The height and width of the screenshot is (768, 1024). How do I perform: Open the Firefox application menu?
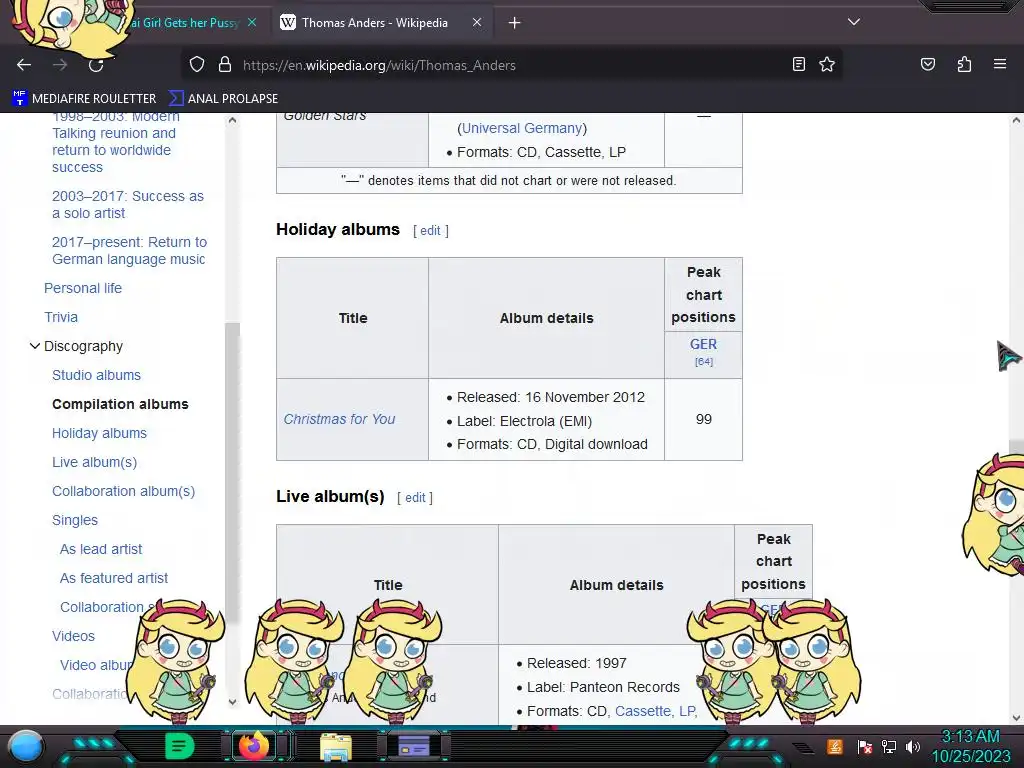pos(1000,64)
